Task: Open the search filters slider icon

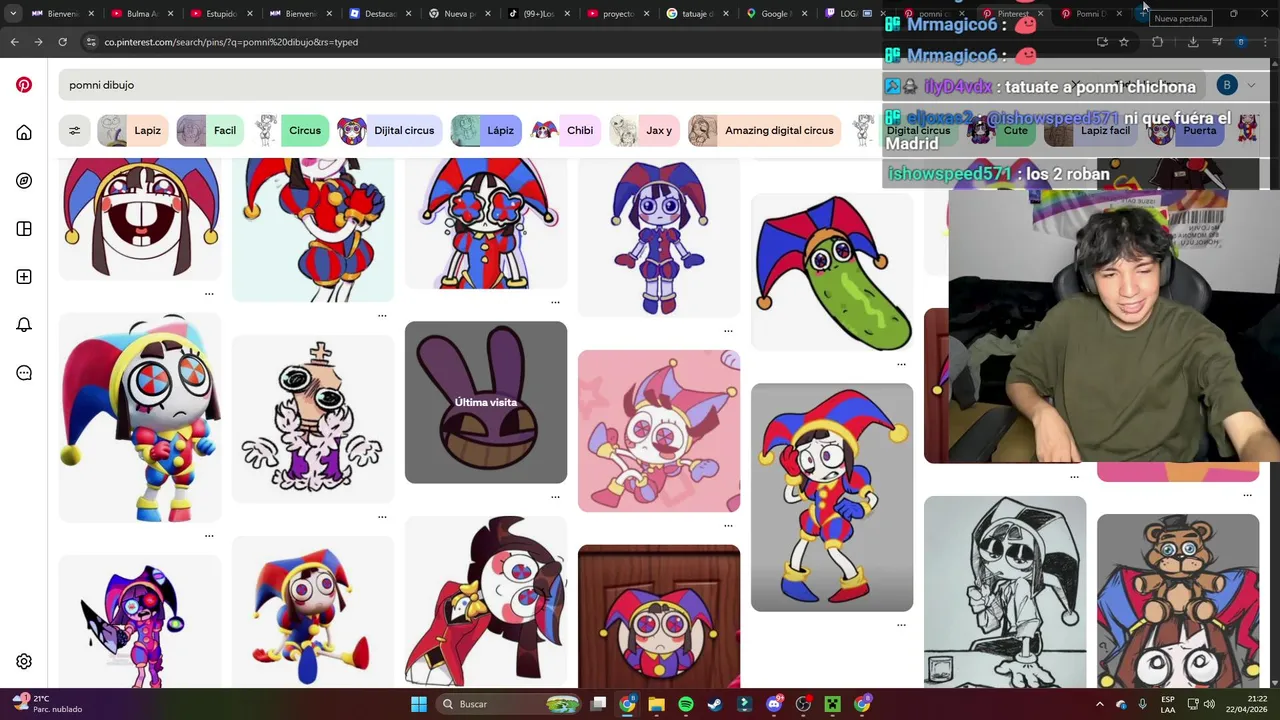Action: click(74, 130)
